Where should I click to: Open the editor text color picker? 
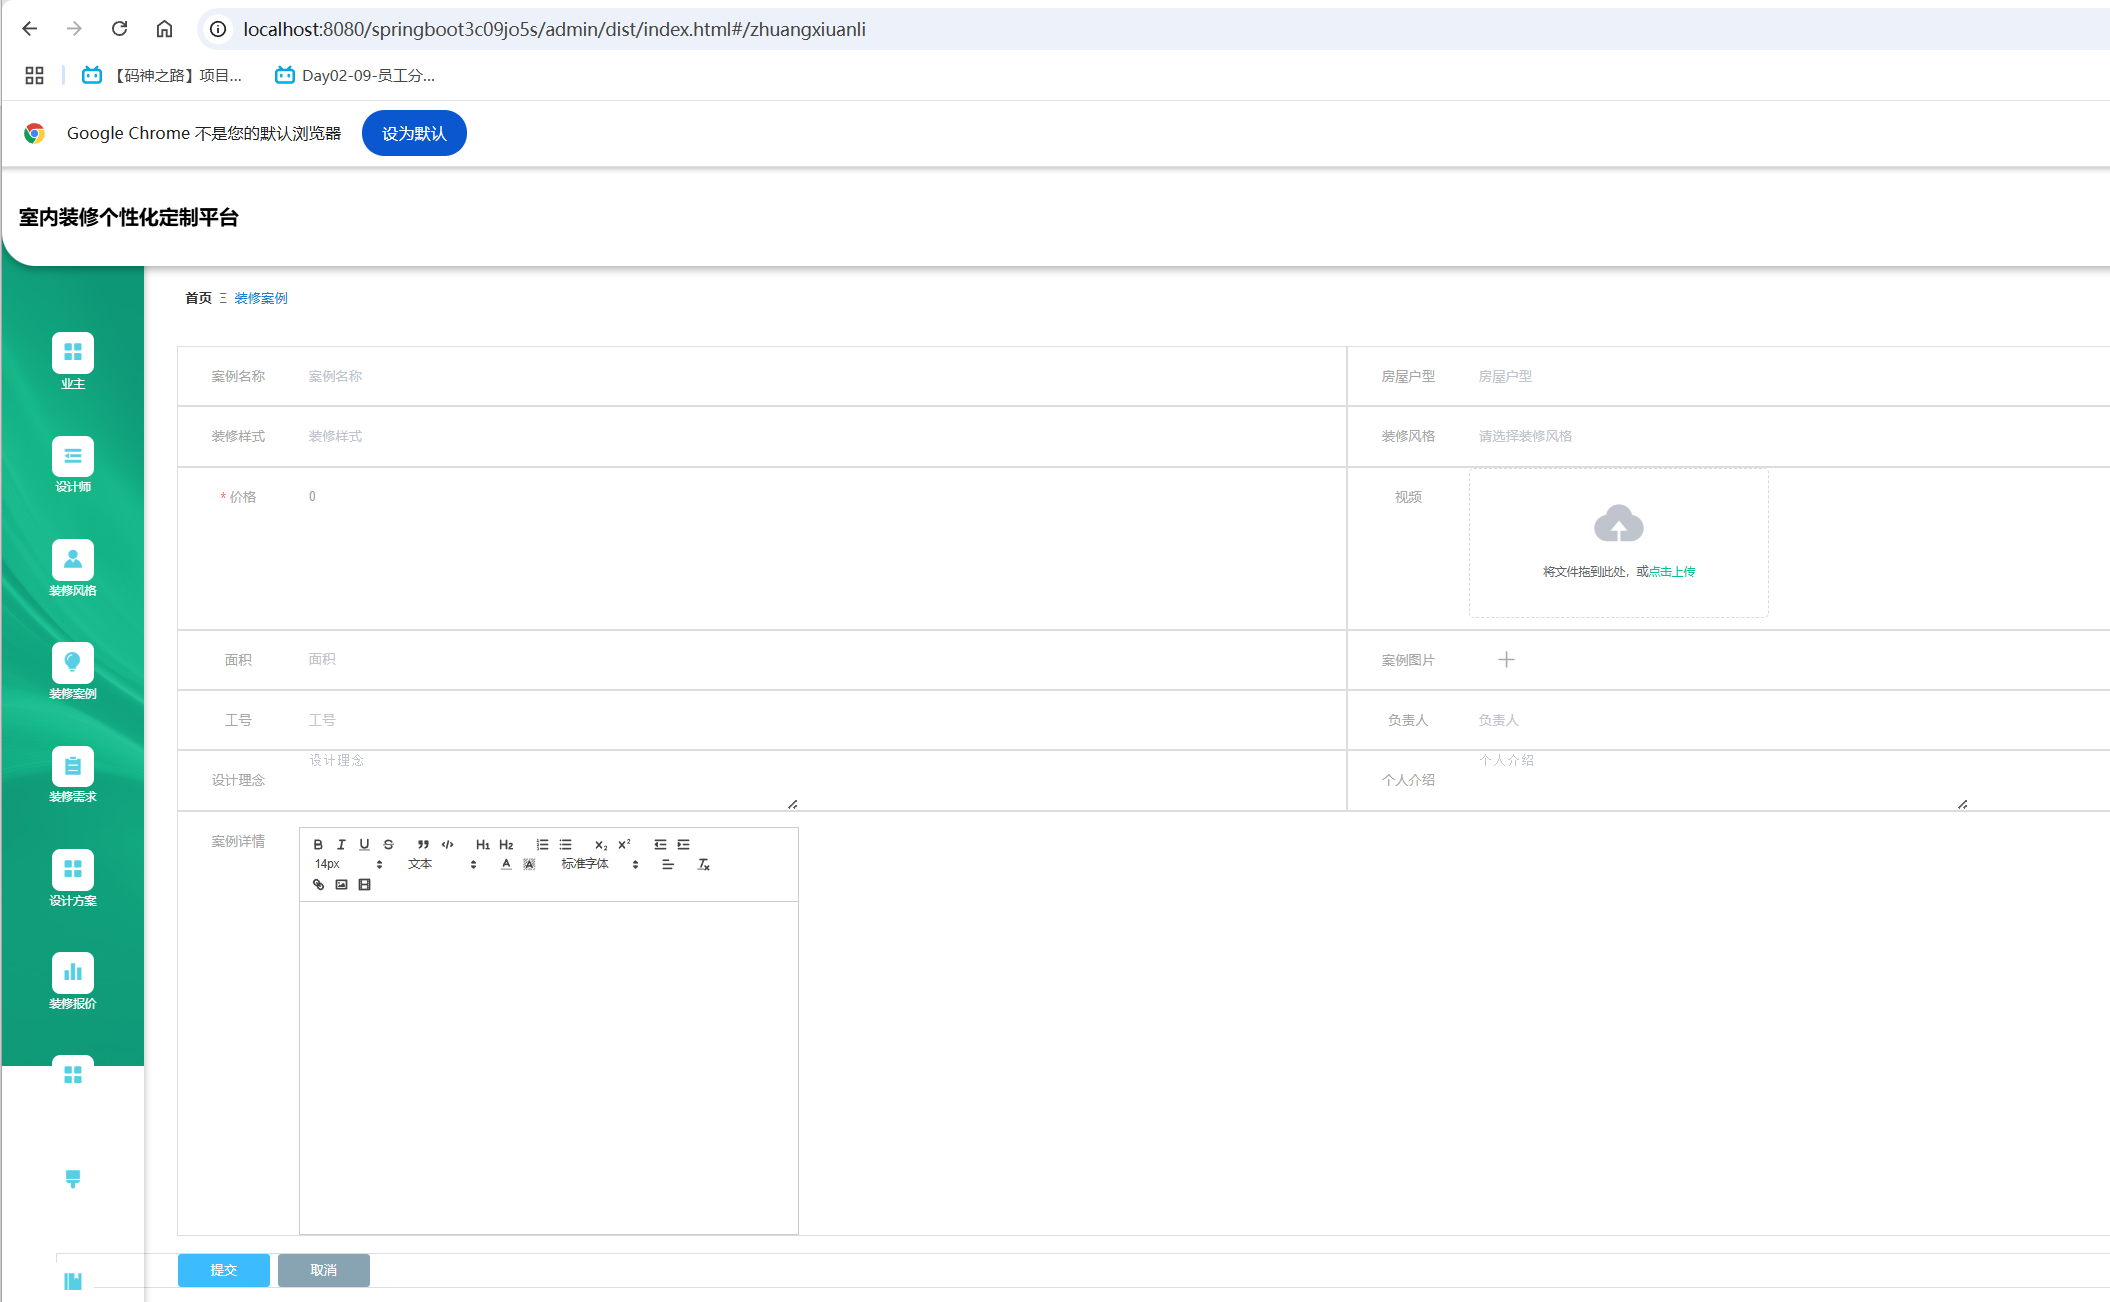(506, 864)
